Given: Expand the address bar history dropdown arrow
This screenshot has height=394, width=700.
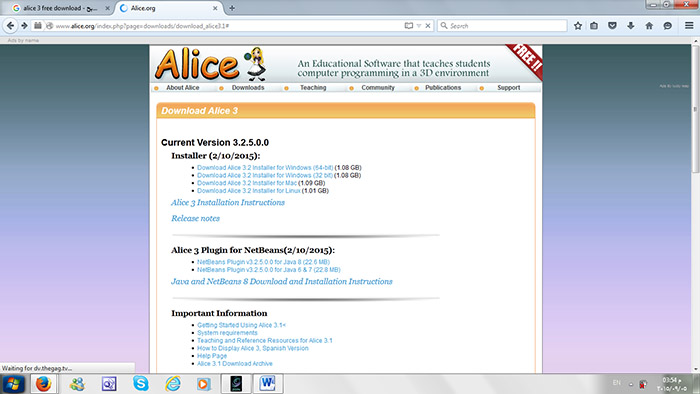Looking at the screenshot, I should [419, 26].
